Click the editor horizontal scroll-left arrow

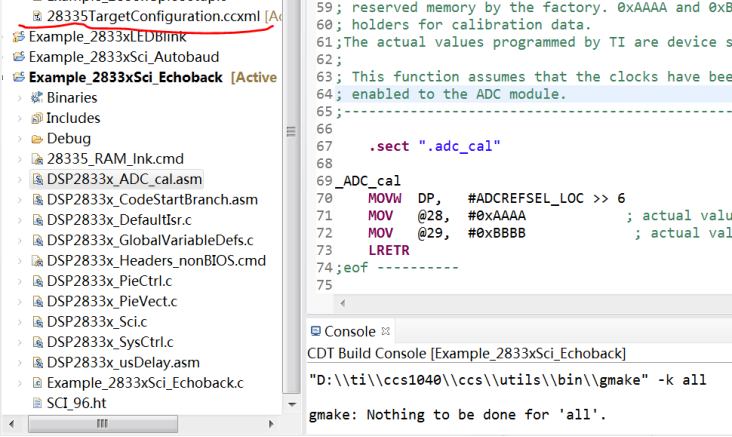click(343, 303)
